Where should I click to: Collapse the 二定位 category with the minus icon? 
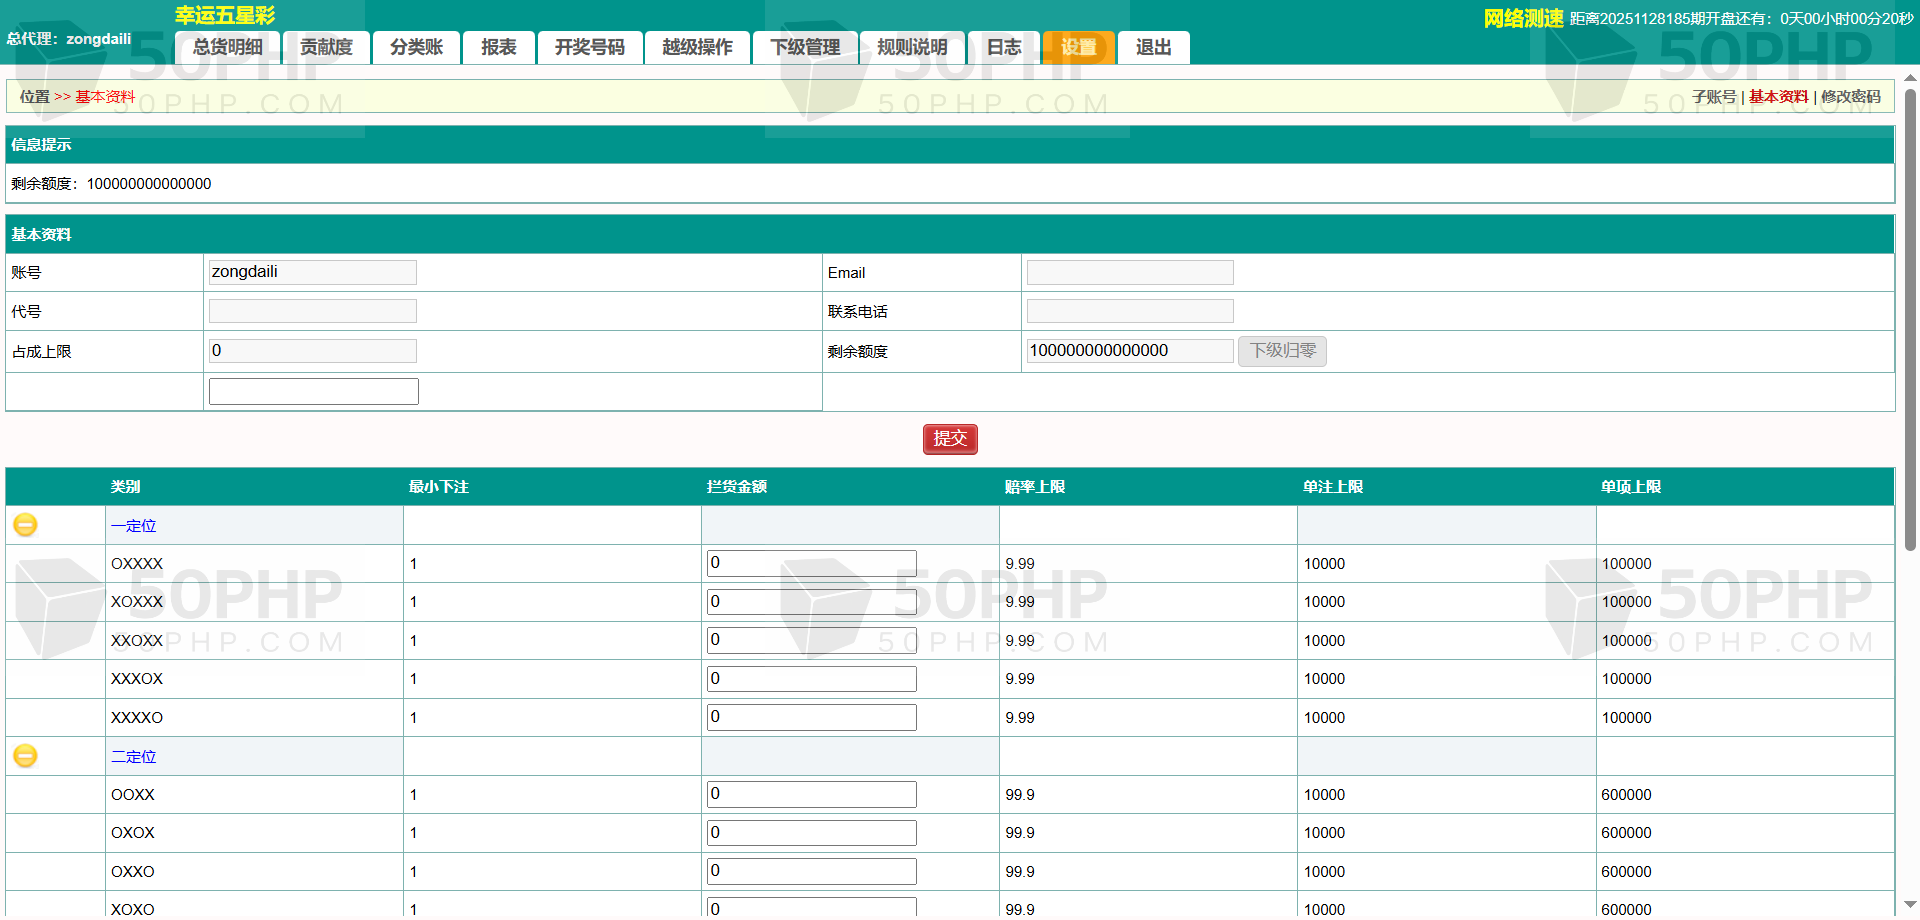coord(25,756)
